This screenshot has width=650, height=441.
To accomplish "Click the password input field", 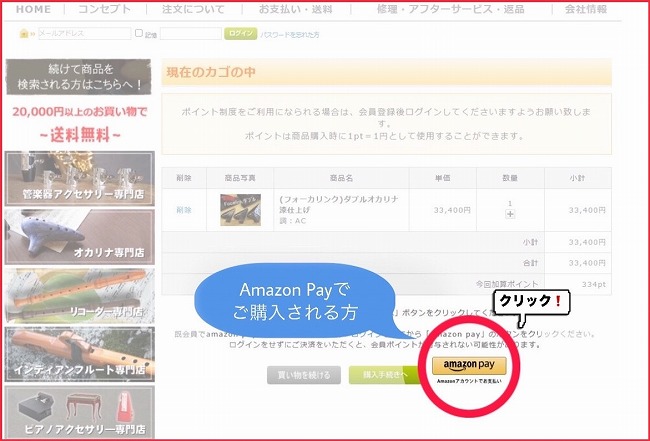I will tap(190, 33).
